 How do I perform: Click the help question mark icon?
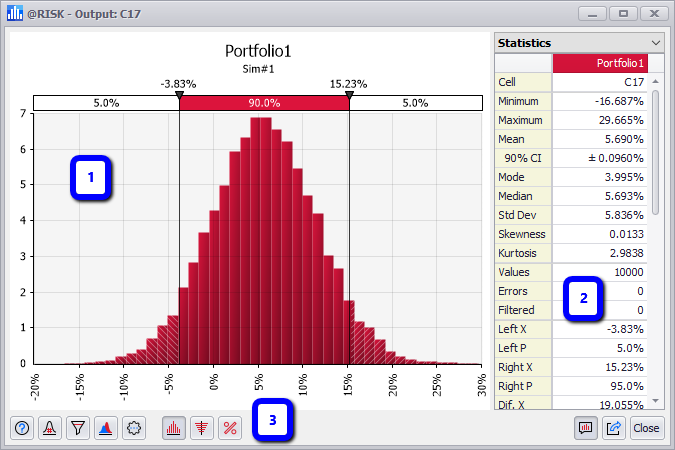pyautogui.click(x=22, y=428)
